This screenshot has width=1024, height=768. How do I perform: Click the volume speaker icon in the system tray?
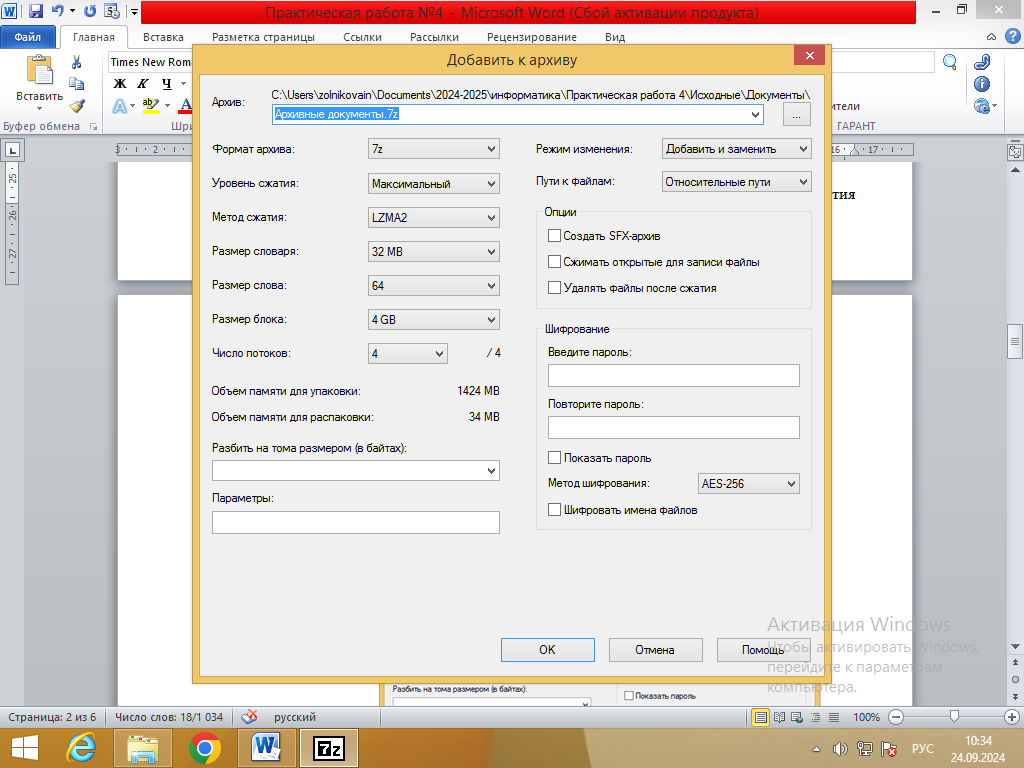pyautogui.click(x=840, y=749)
